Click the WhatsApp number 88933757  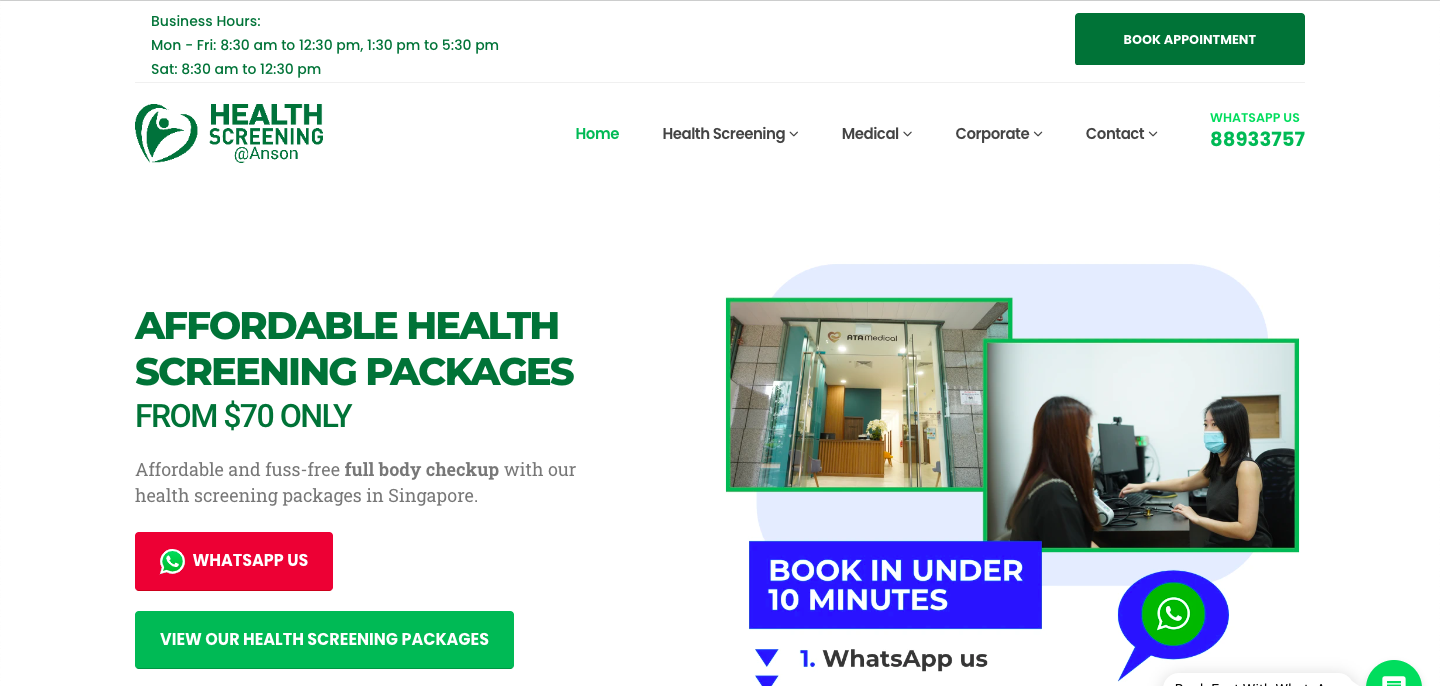coord(1257,139)
